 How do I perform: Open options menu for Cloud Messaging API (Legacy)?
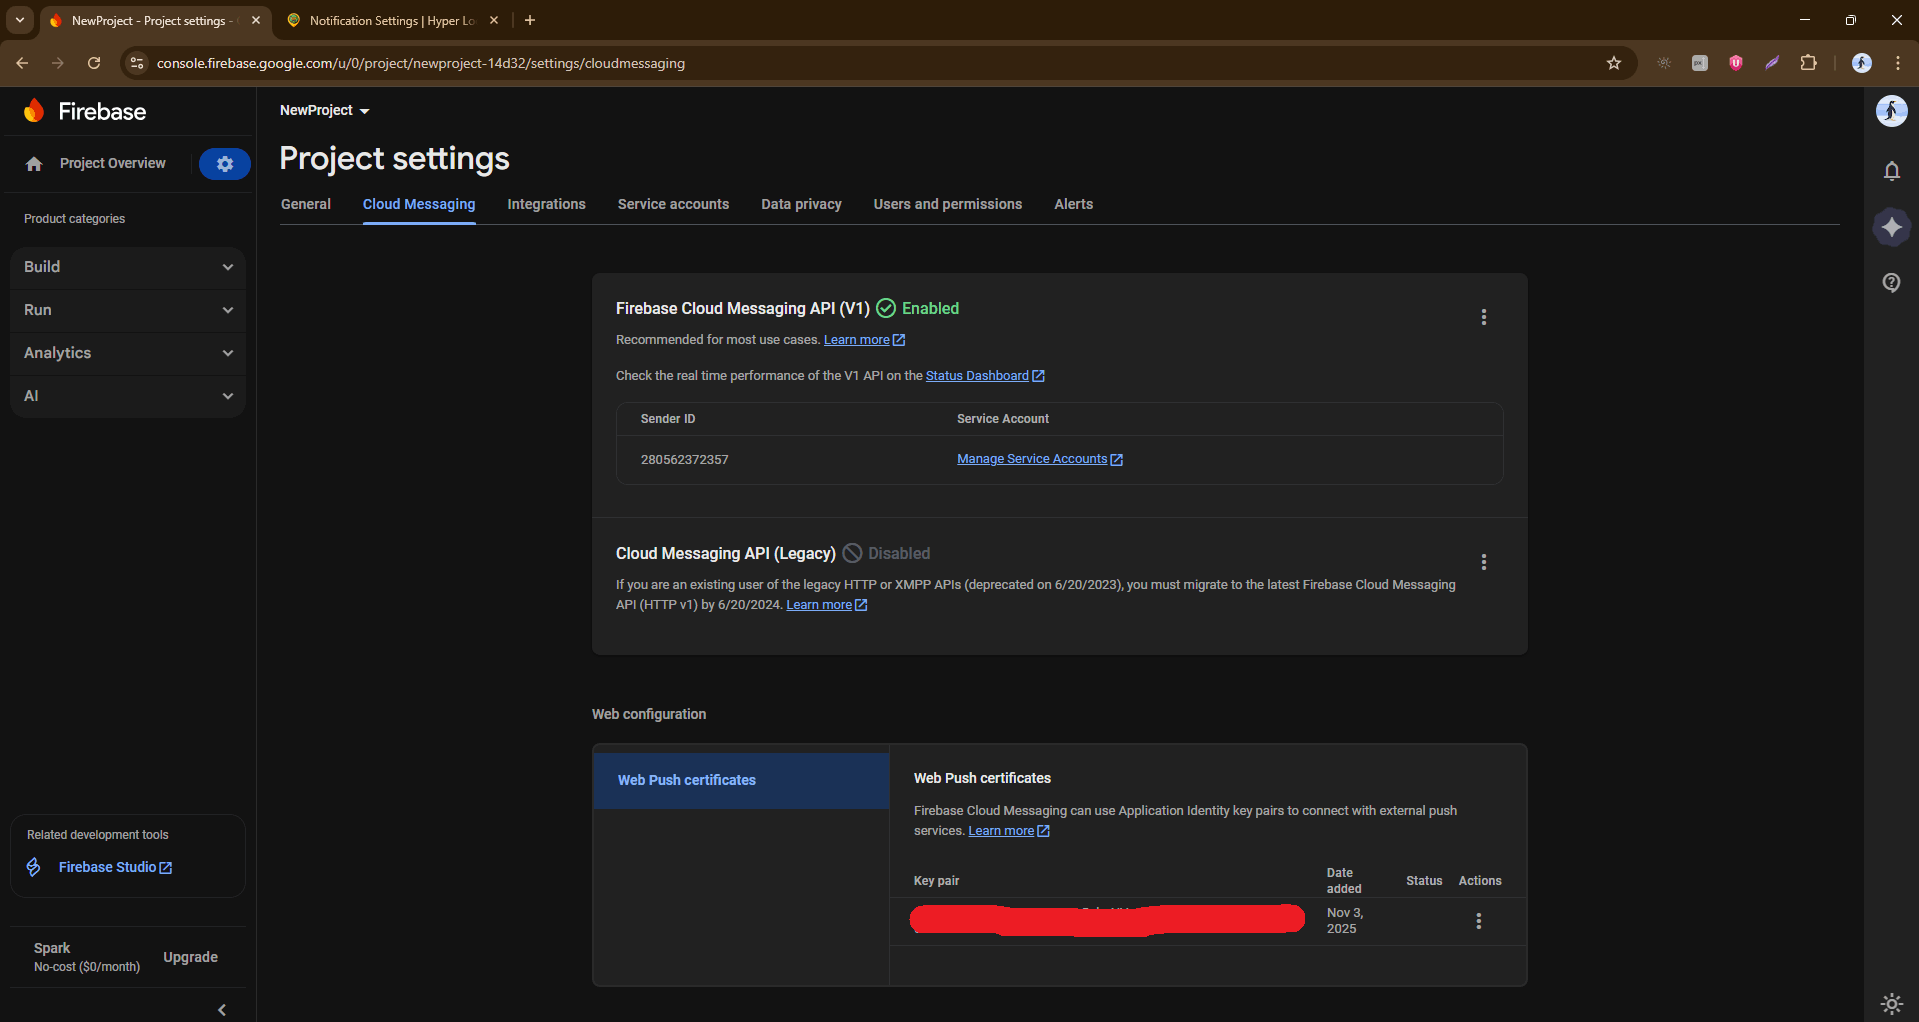coord(1483,562)
